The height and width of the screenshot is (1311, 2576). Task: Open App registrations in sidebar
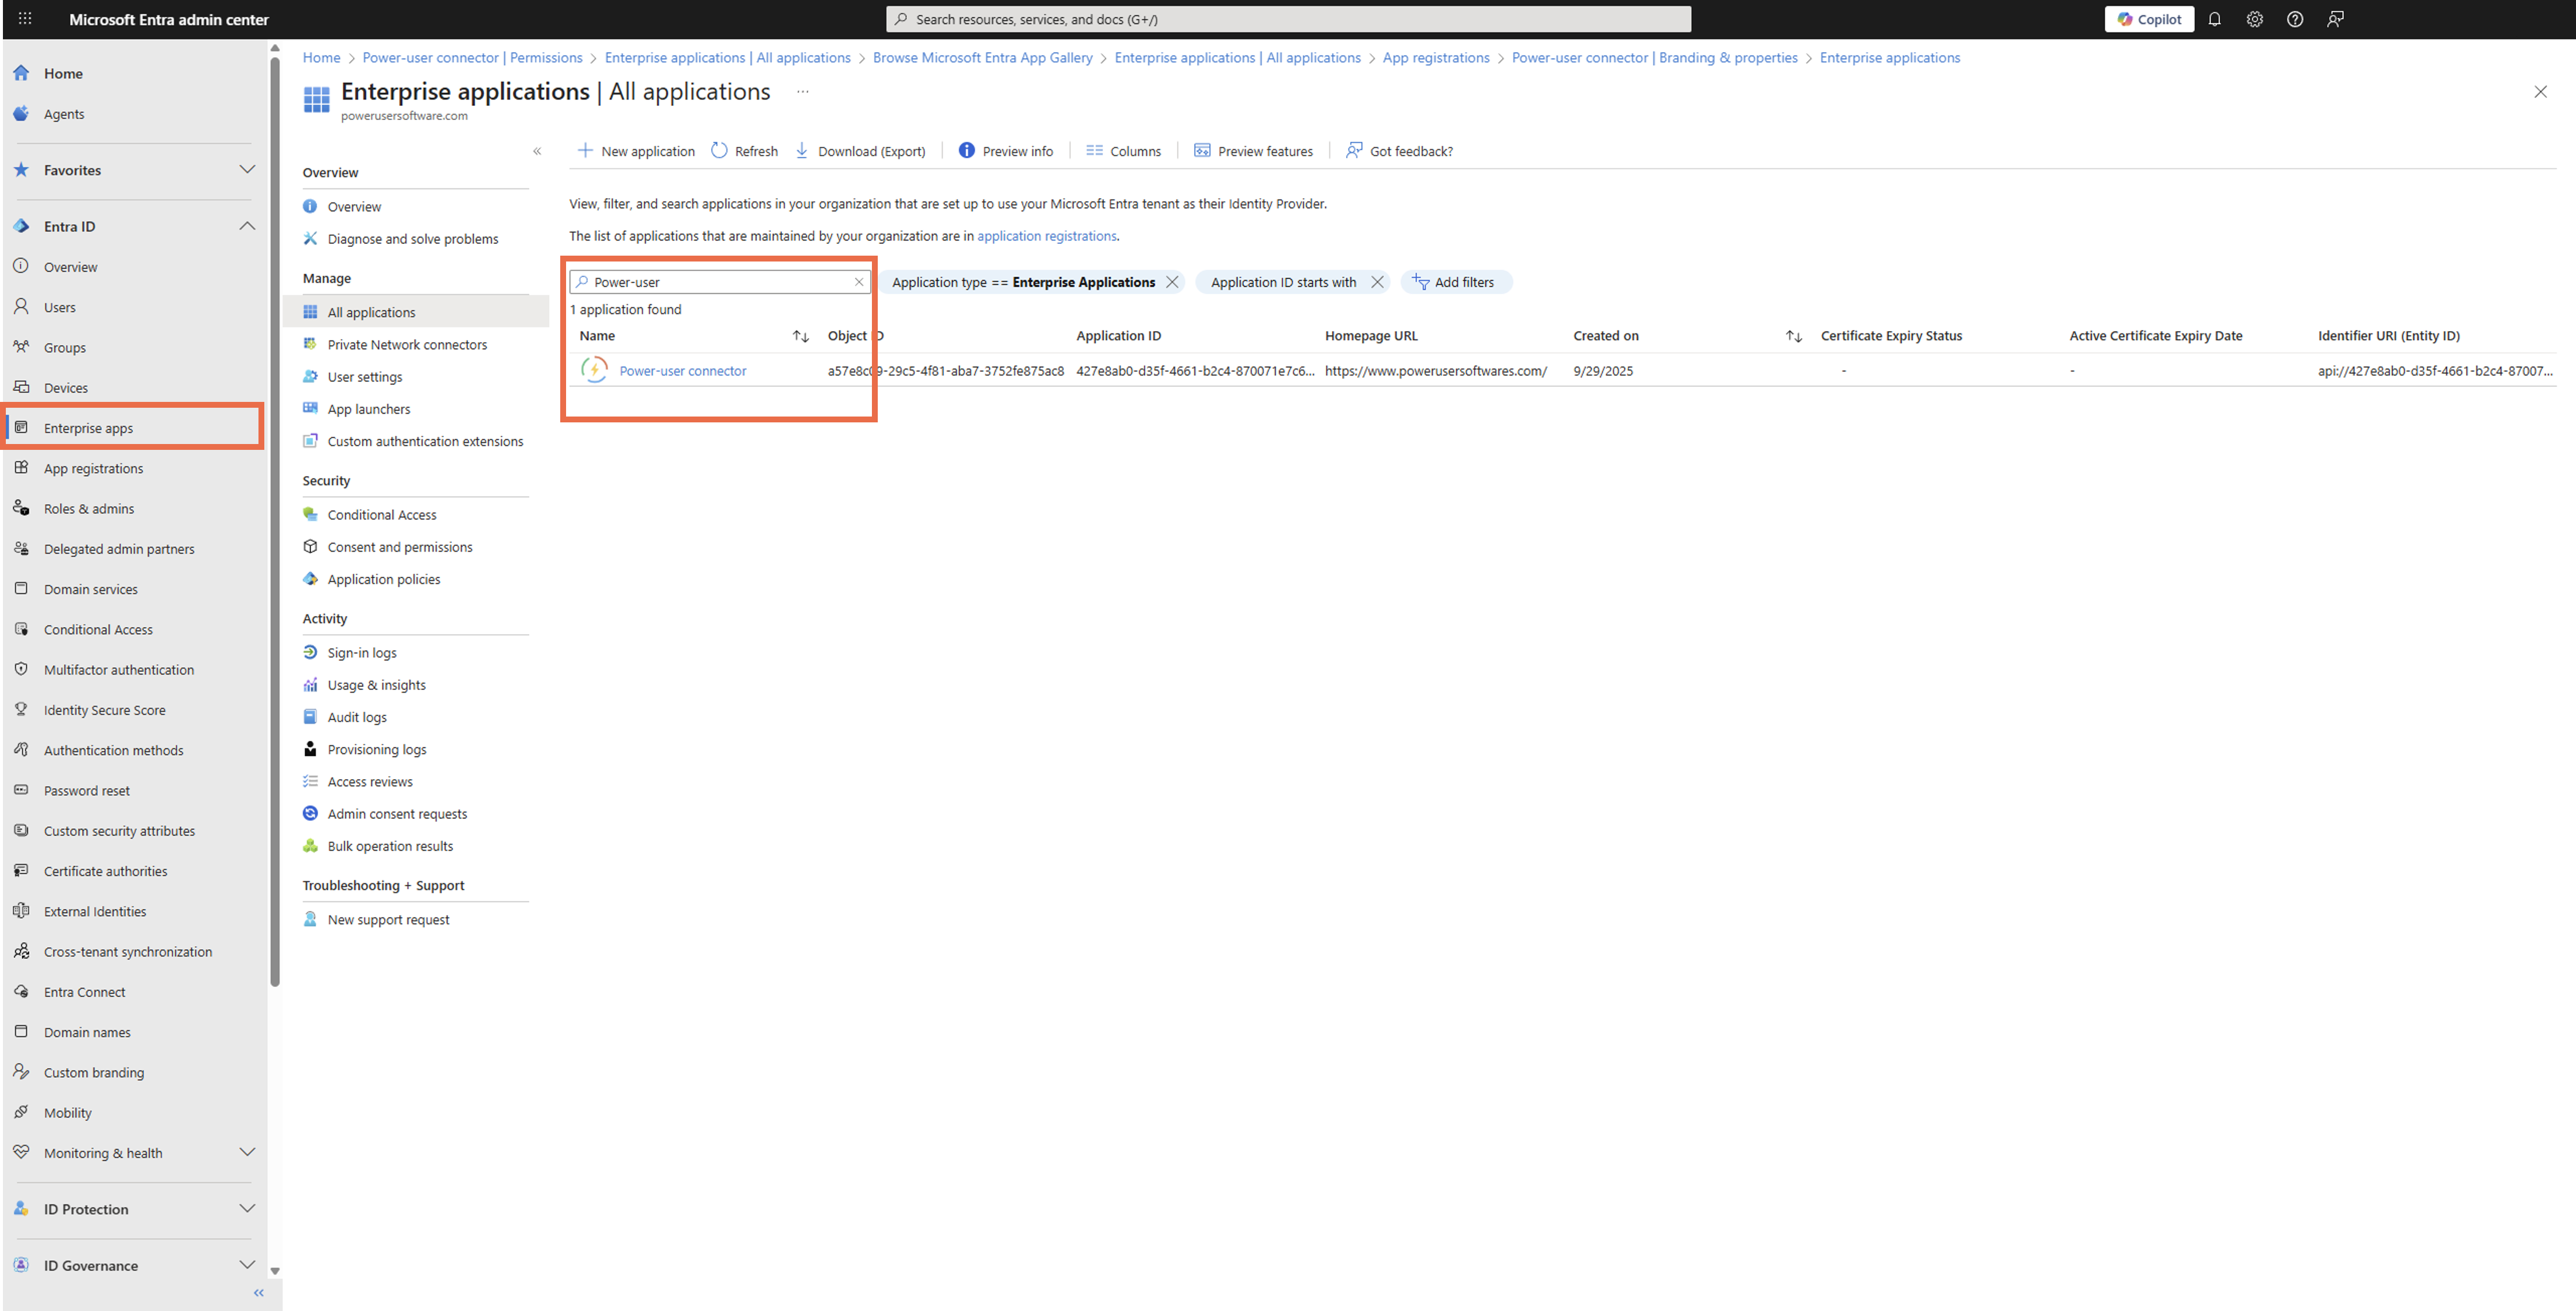coord(93,468)
